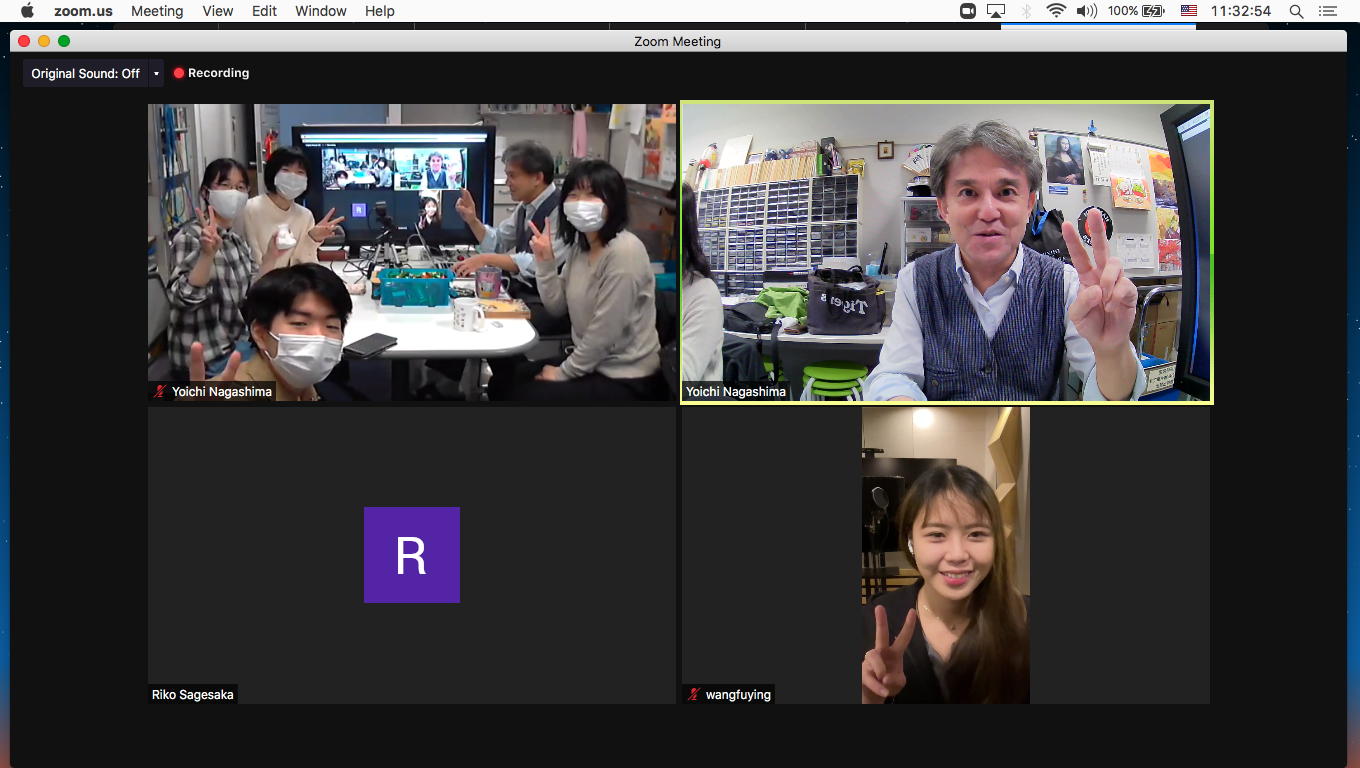Image resolution: width=1360 pixels, height=768 pixels.
Task: Expand the Original Sound dropdown arrow
Action: [x=156, y=73]
